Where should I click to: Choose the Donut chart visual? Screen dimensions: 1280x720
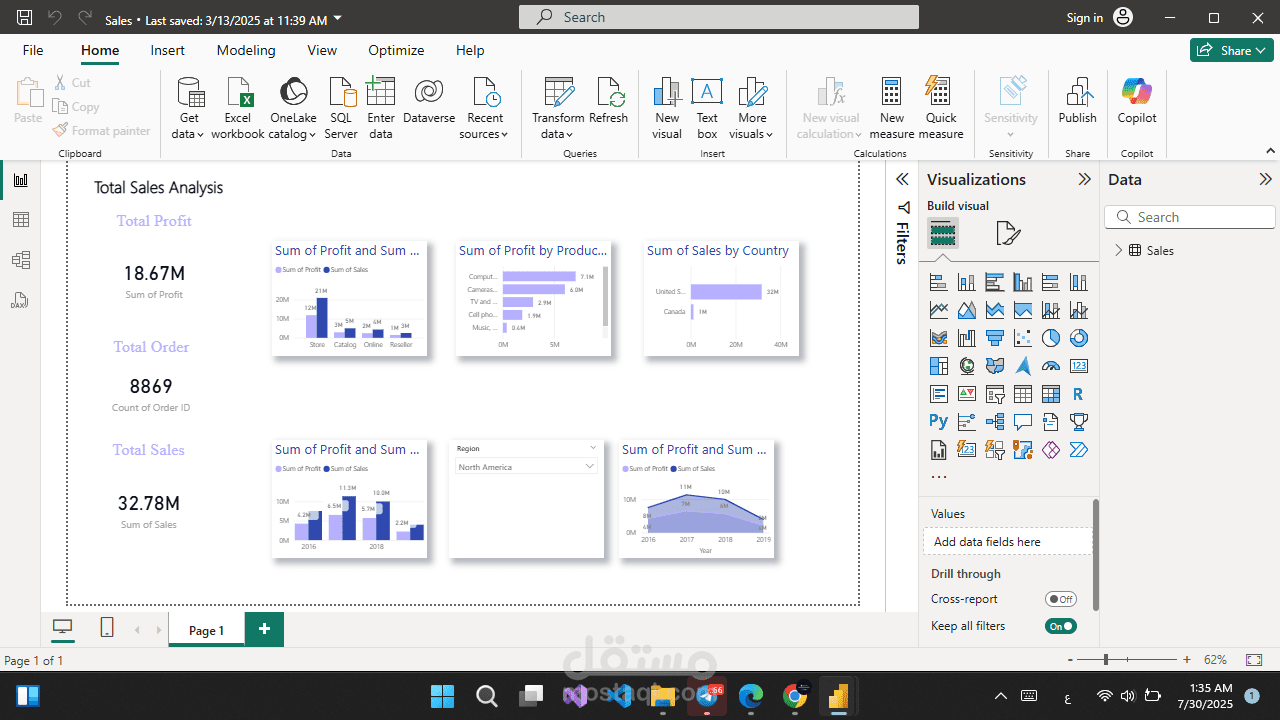point(1078,338)
